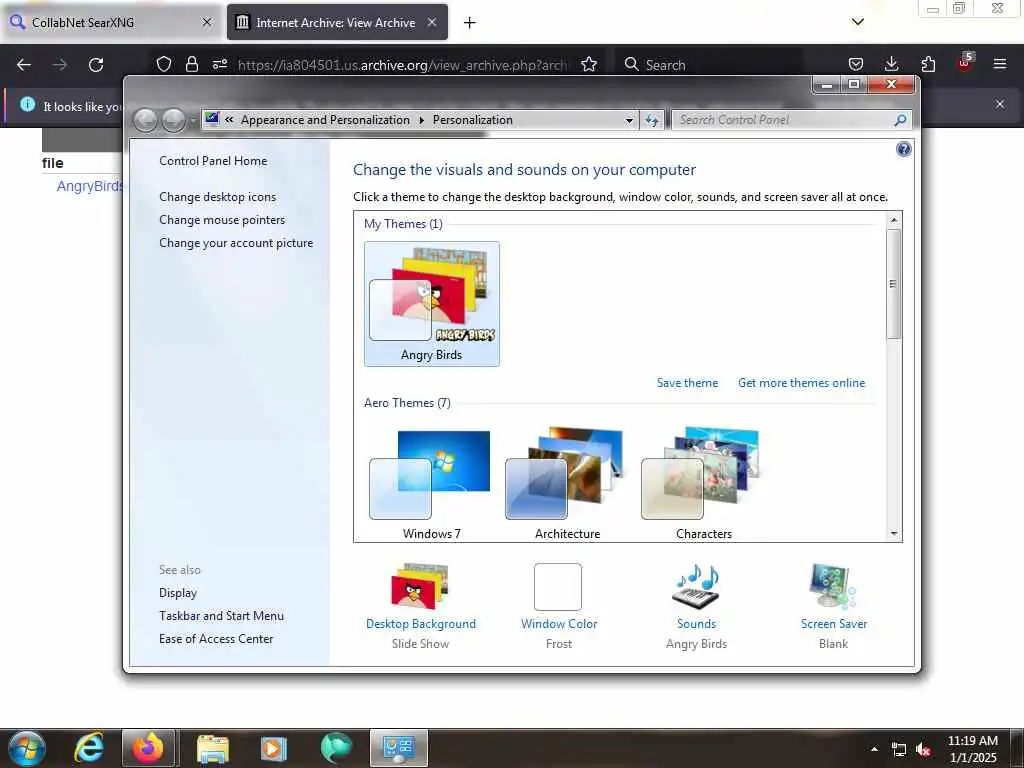Go to Control Panel Home
This screenshot has height=768, width=1024.
tap(213, 161)
